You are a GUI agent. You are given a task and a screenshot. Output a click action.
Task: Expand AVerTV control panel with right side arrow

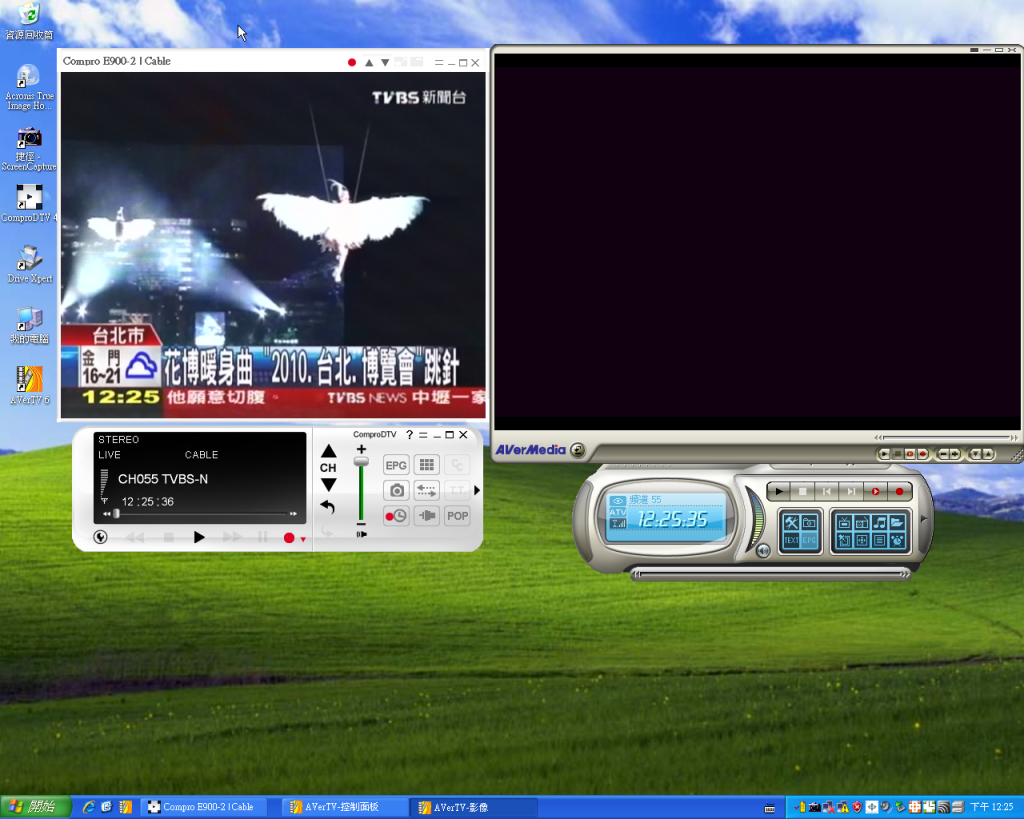point(924,519)
